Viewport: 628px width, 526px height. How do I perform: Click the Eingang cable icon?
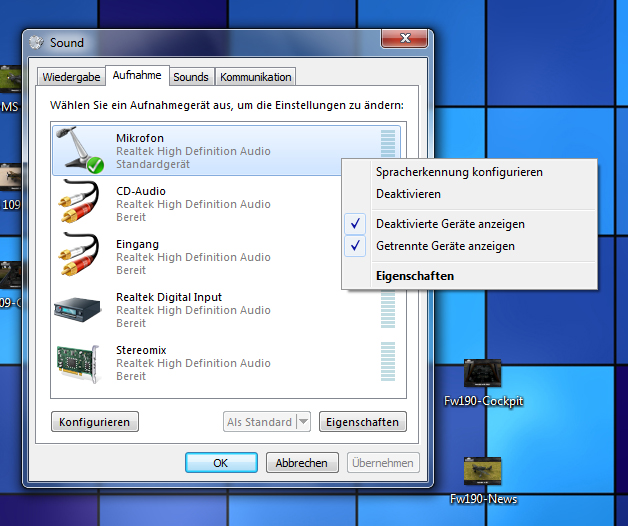(x=80, y=257)
